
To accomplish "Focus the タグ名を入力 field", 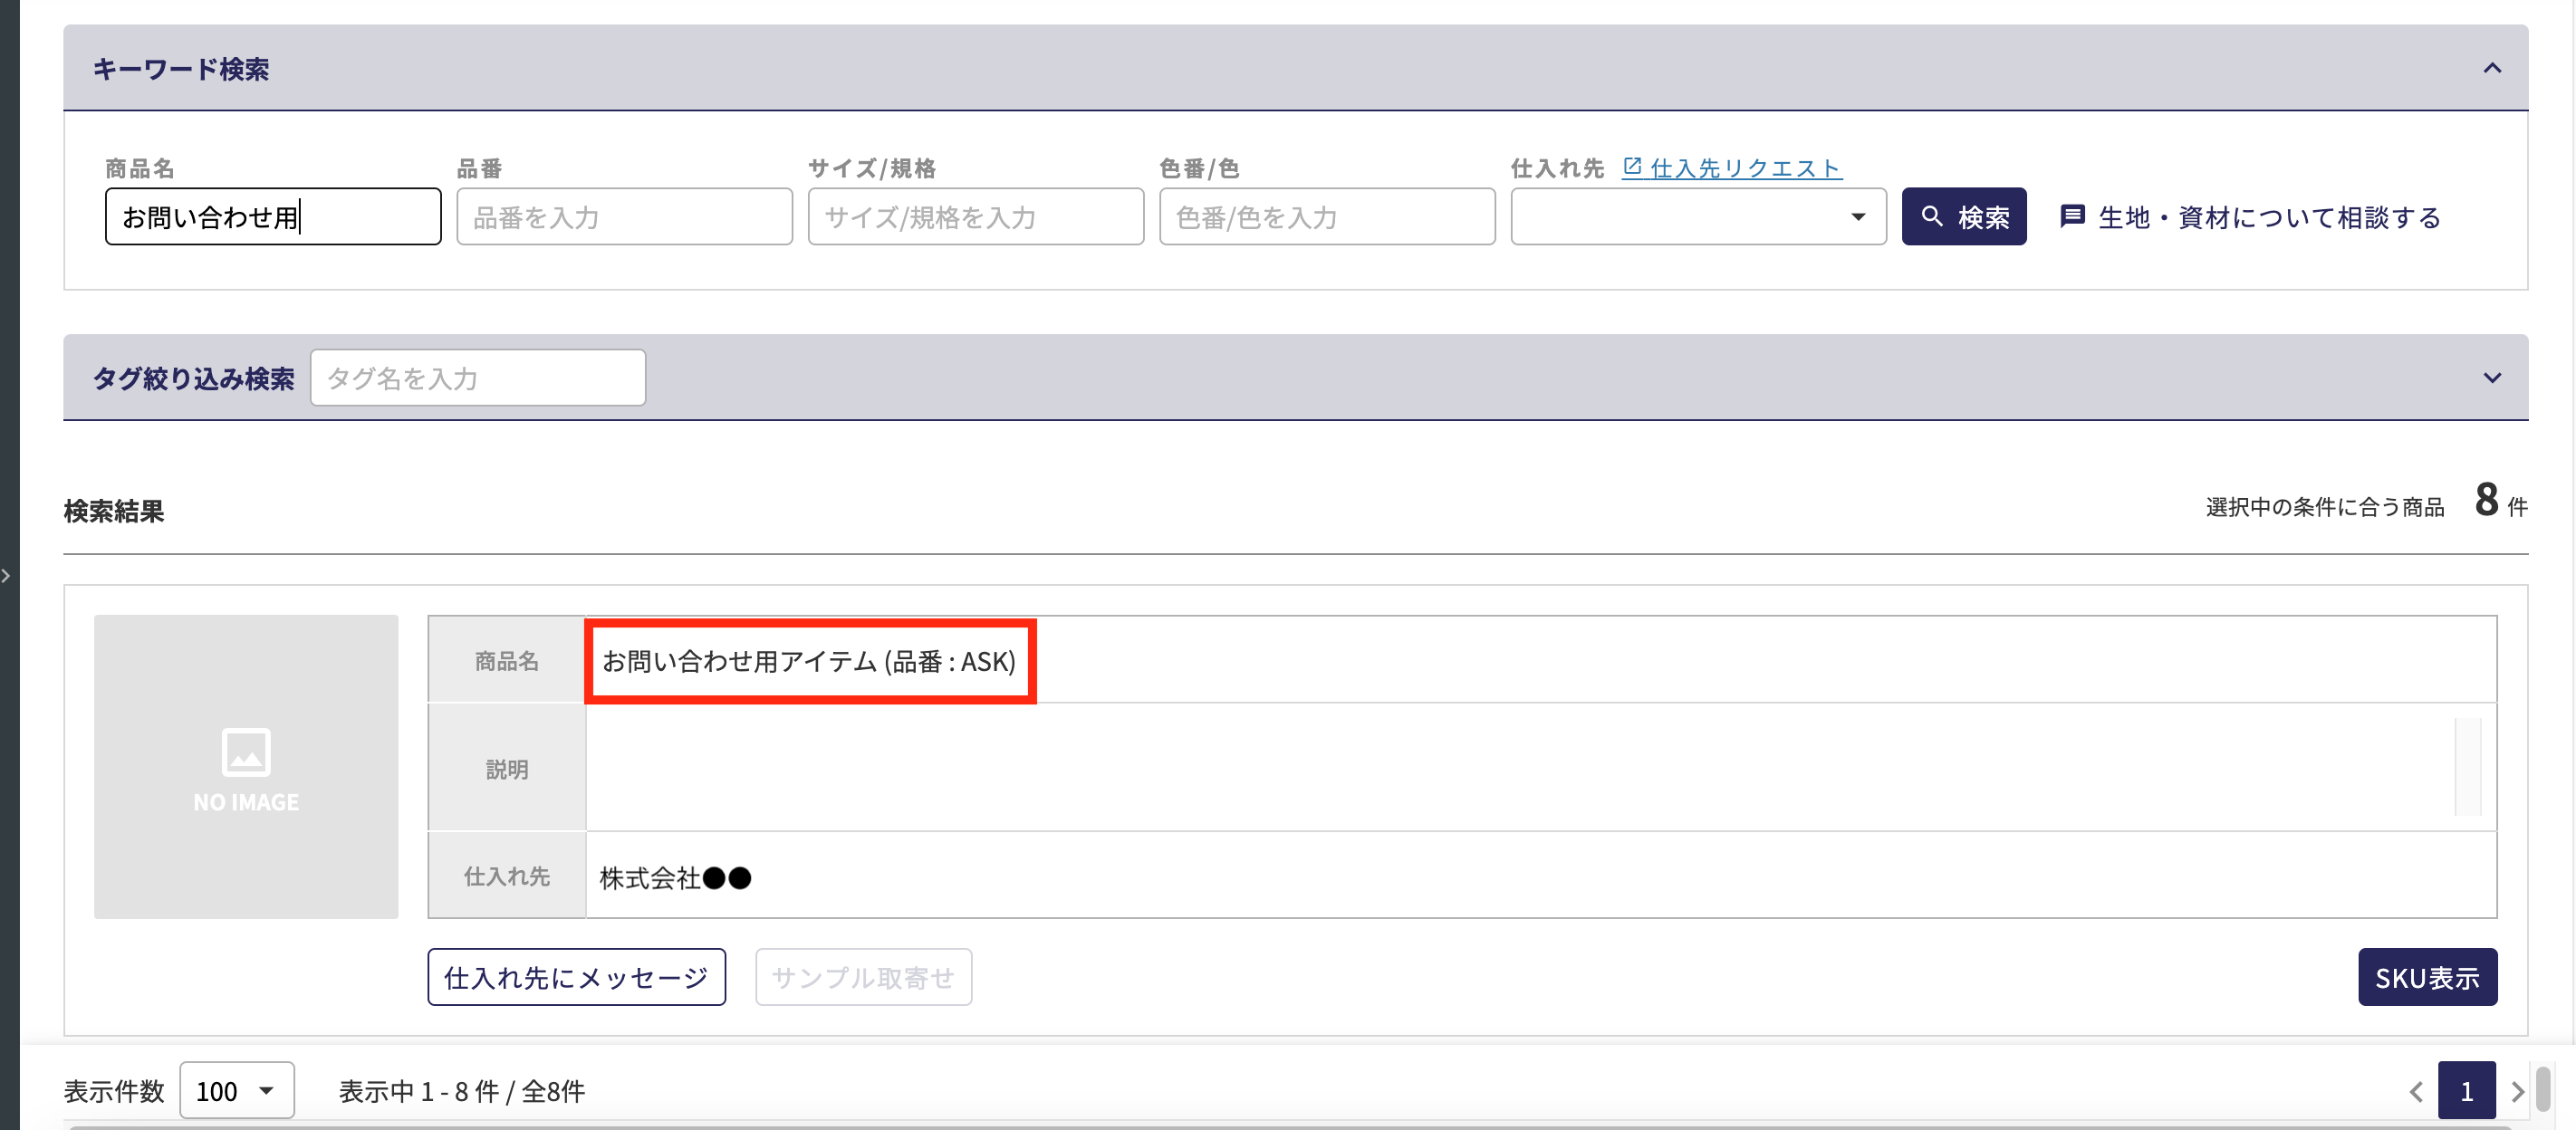I will coord(478,378).
